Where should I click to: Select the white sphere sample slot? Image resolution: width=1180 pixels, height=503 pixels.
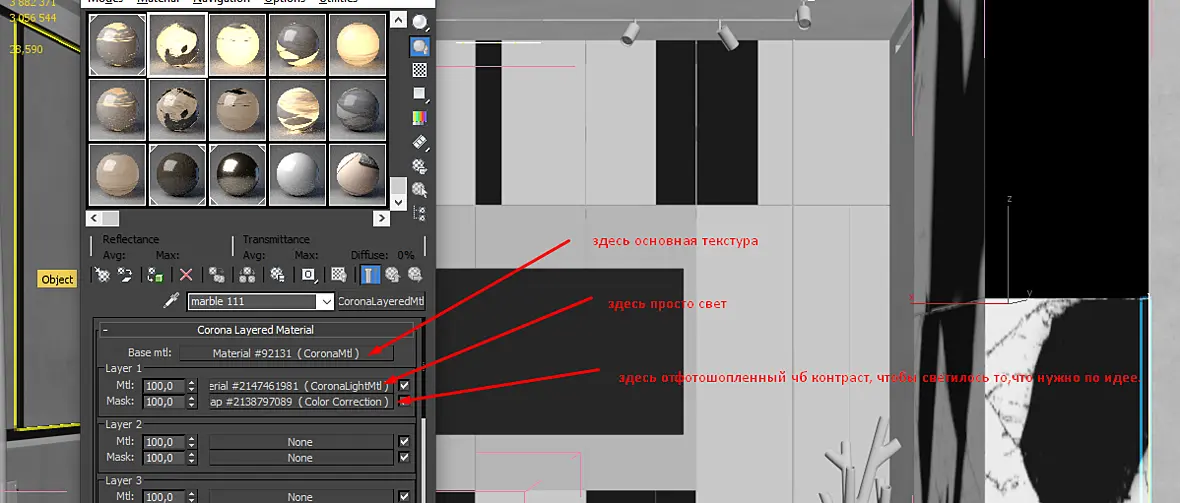298,175
